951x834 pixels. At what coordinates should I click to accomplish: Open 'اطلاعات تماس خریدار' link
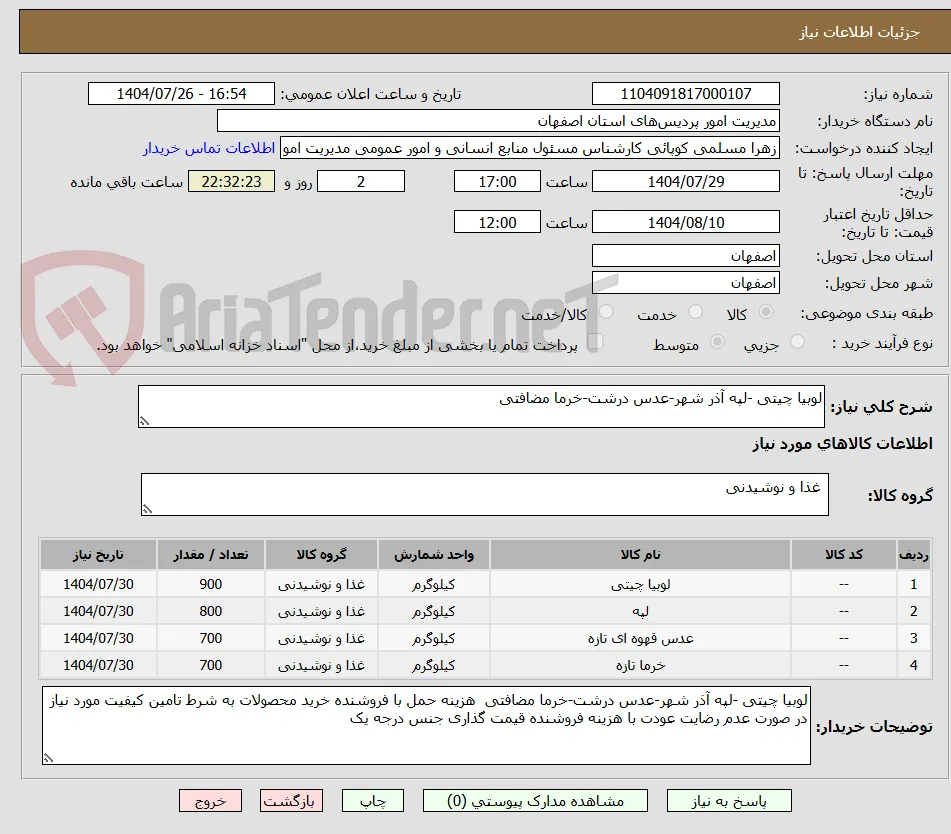tap(209, 148)
